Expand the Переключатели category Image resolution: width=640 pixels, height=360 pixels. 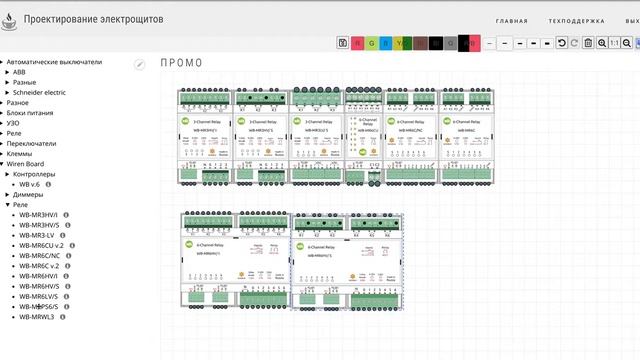click(2, 144)
